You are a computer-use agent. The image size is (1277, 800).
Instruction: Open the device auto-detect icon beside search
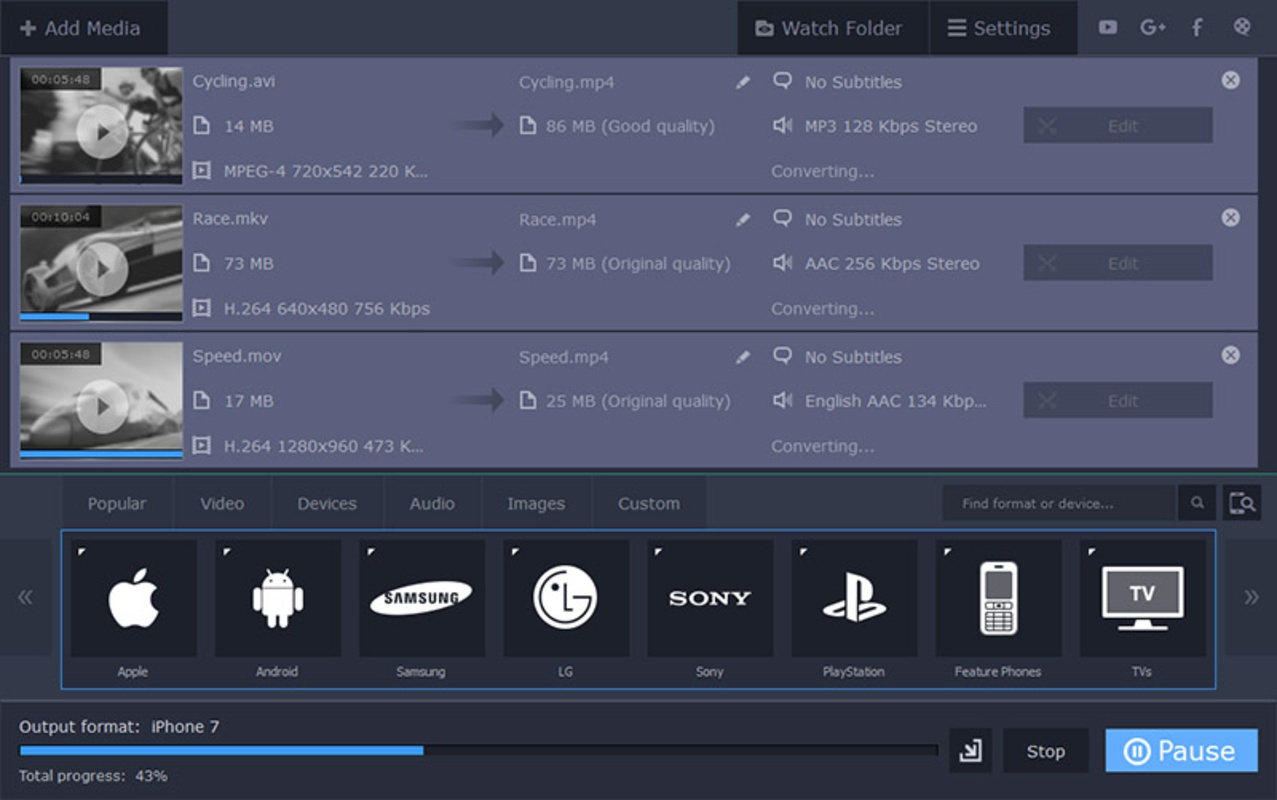pos(1242,503)
